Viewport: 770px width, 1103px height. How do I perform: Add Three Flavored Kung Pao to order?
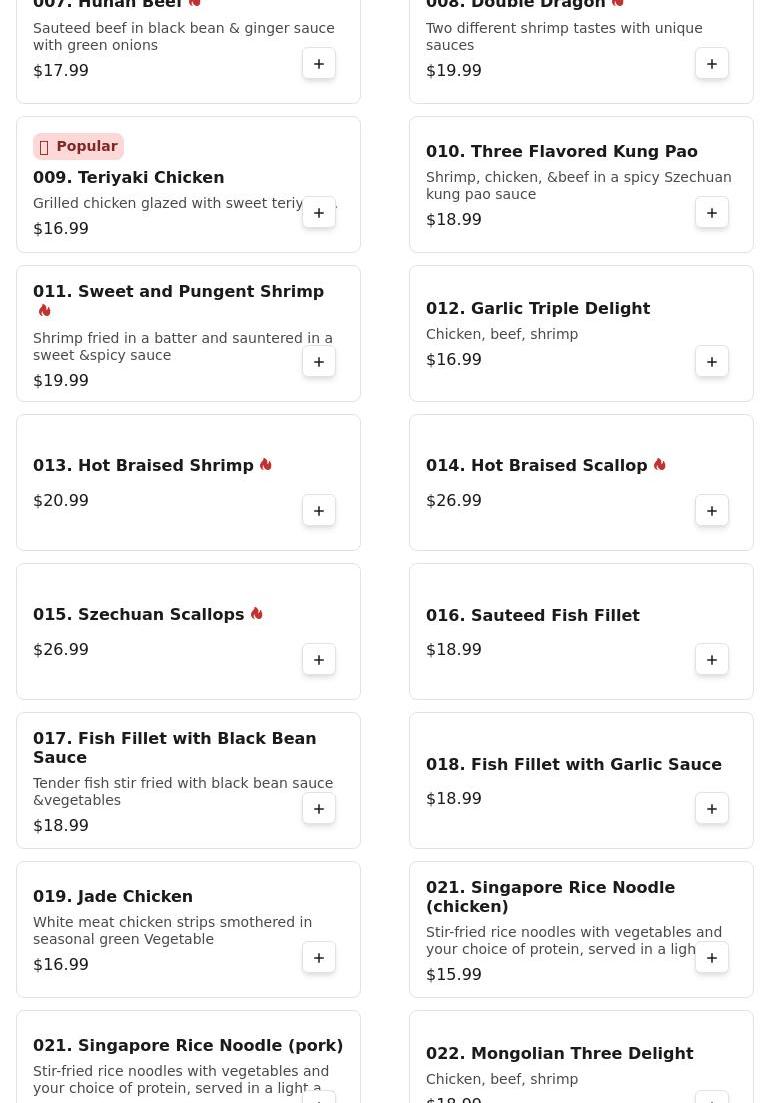click(x=712, y=213)
